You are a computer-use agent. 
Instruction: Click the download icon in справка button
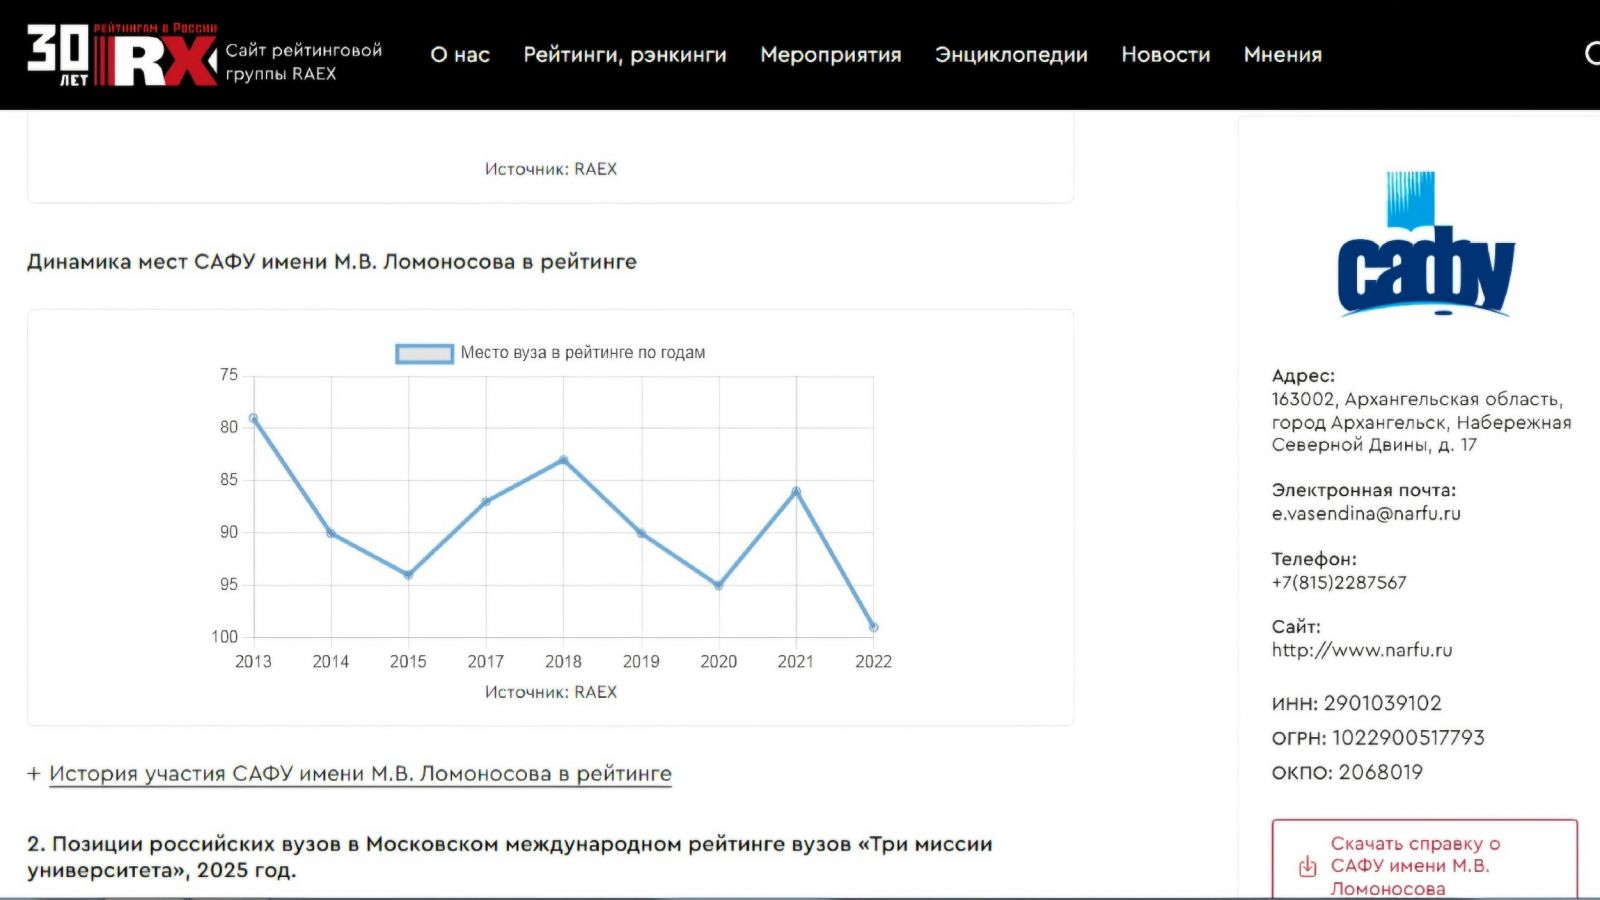1307,866
